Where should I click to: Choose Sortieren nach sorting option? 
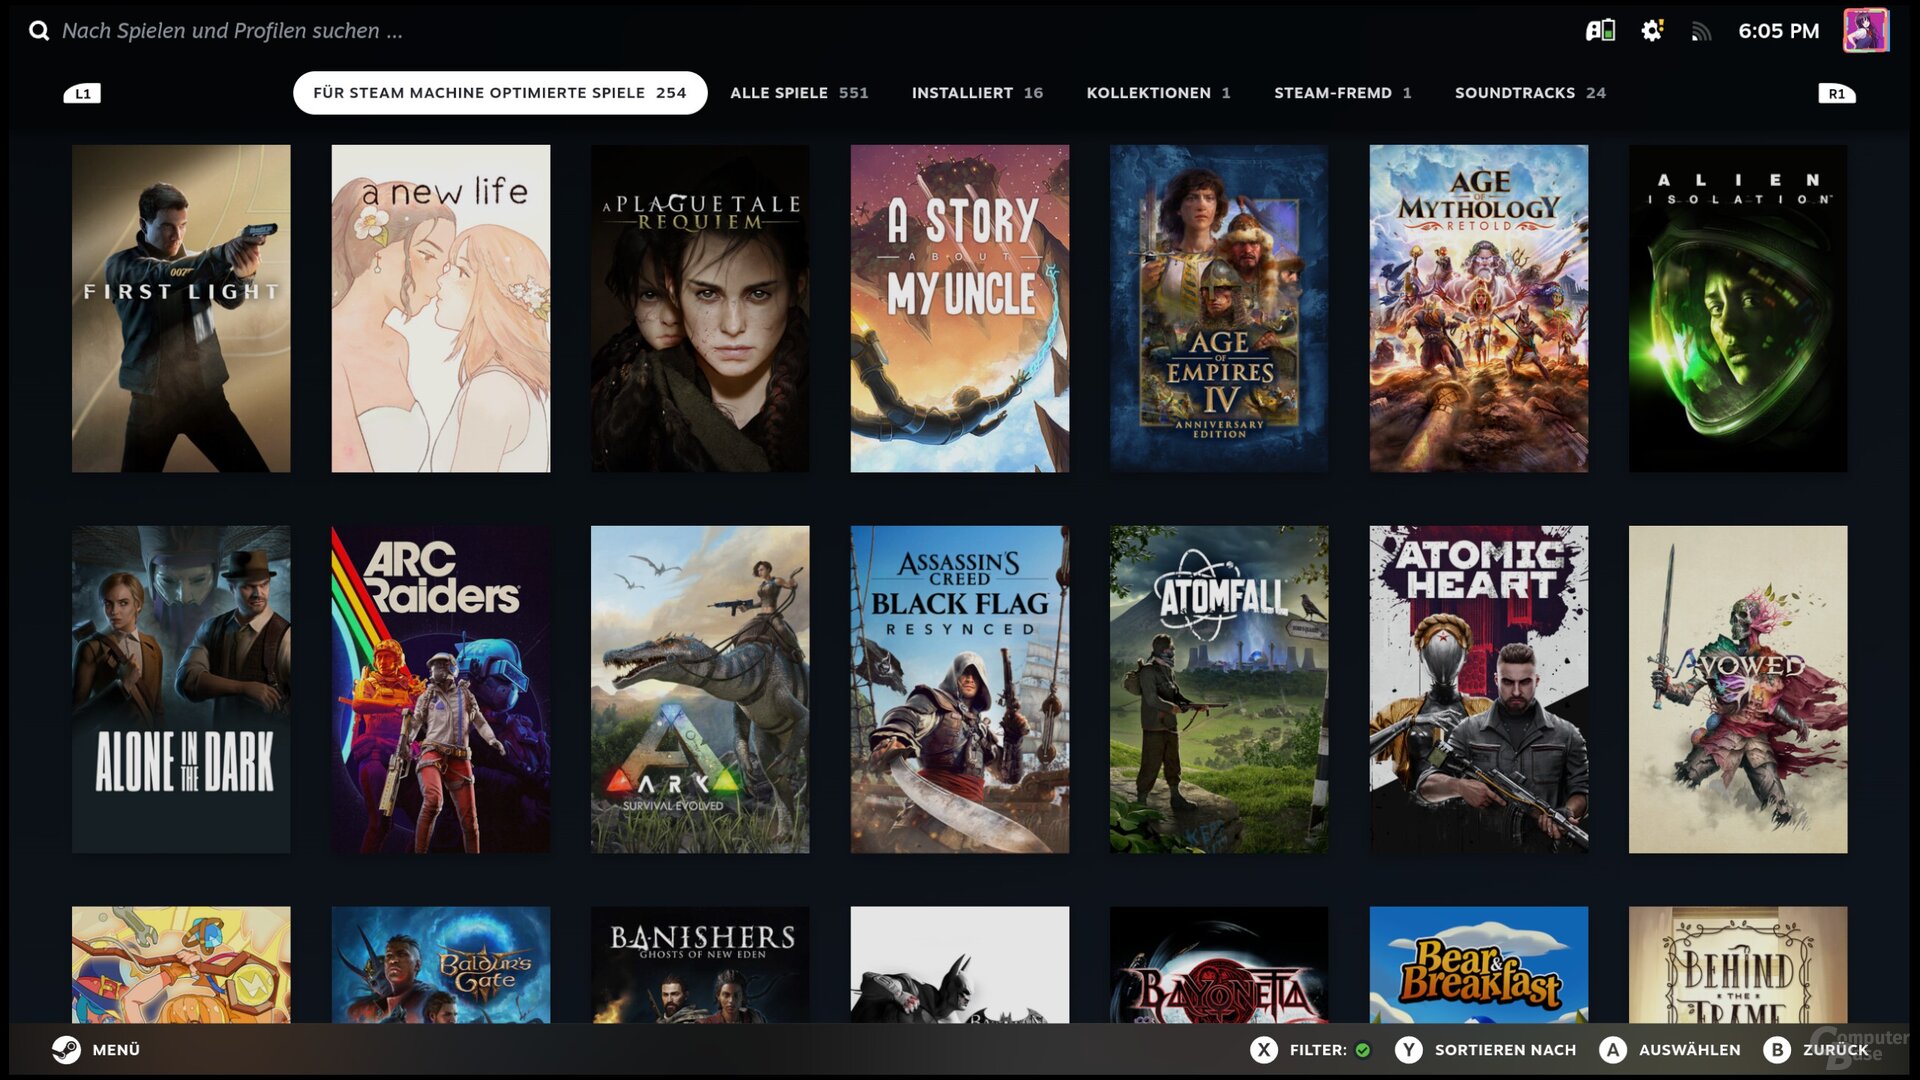(1485, 1050)
